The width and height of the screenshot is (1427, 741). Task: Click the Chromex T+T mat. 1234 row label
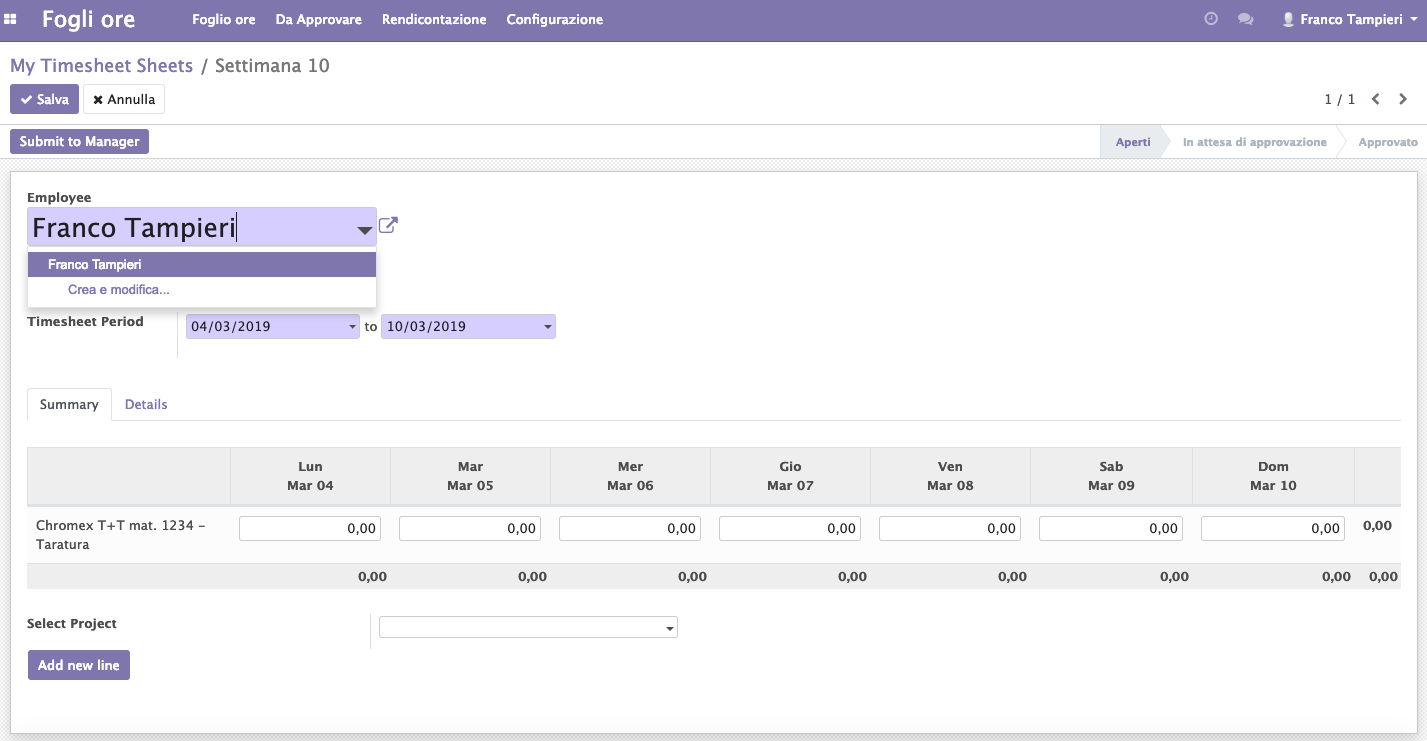point(120,535)
